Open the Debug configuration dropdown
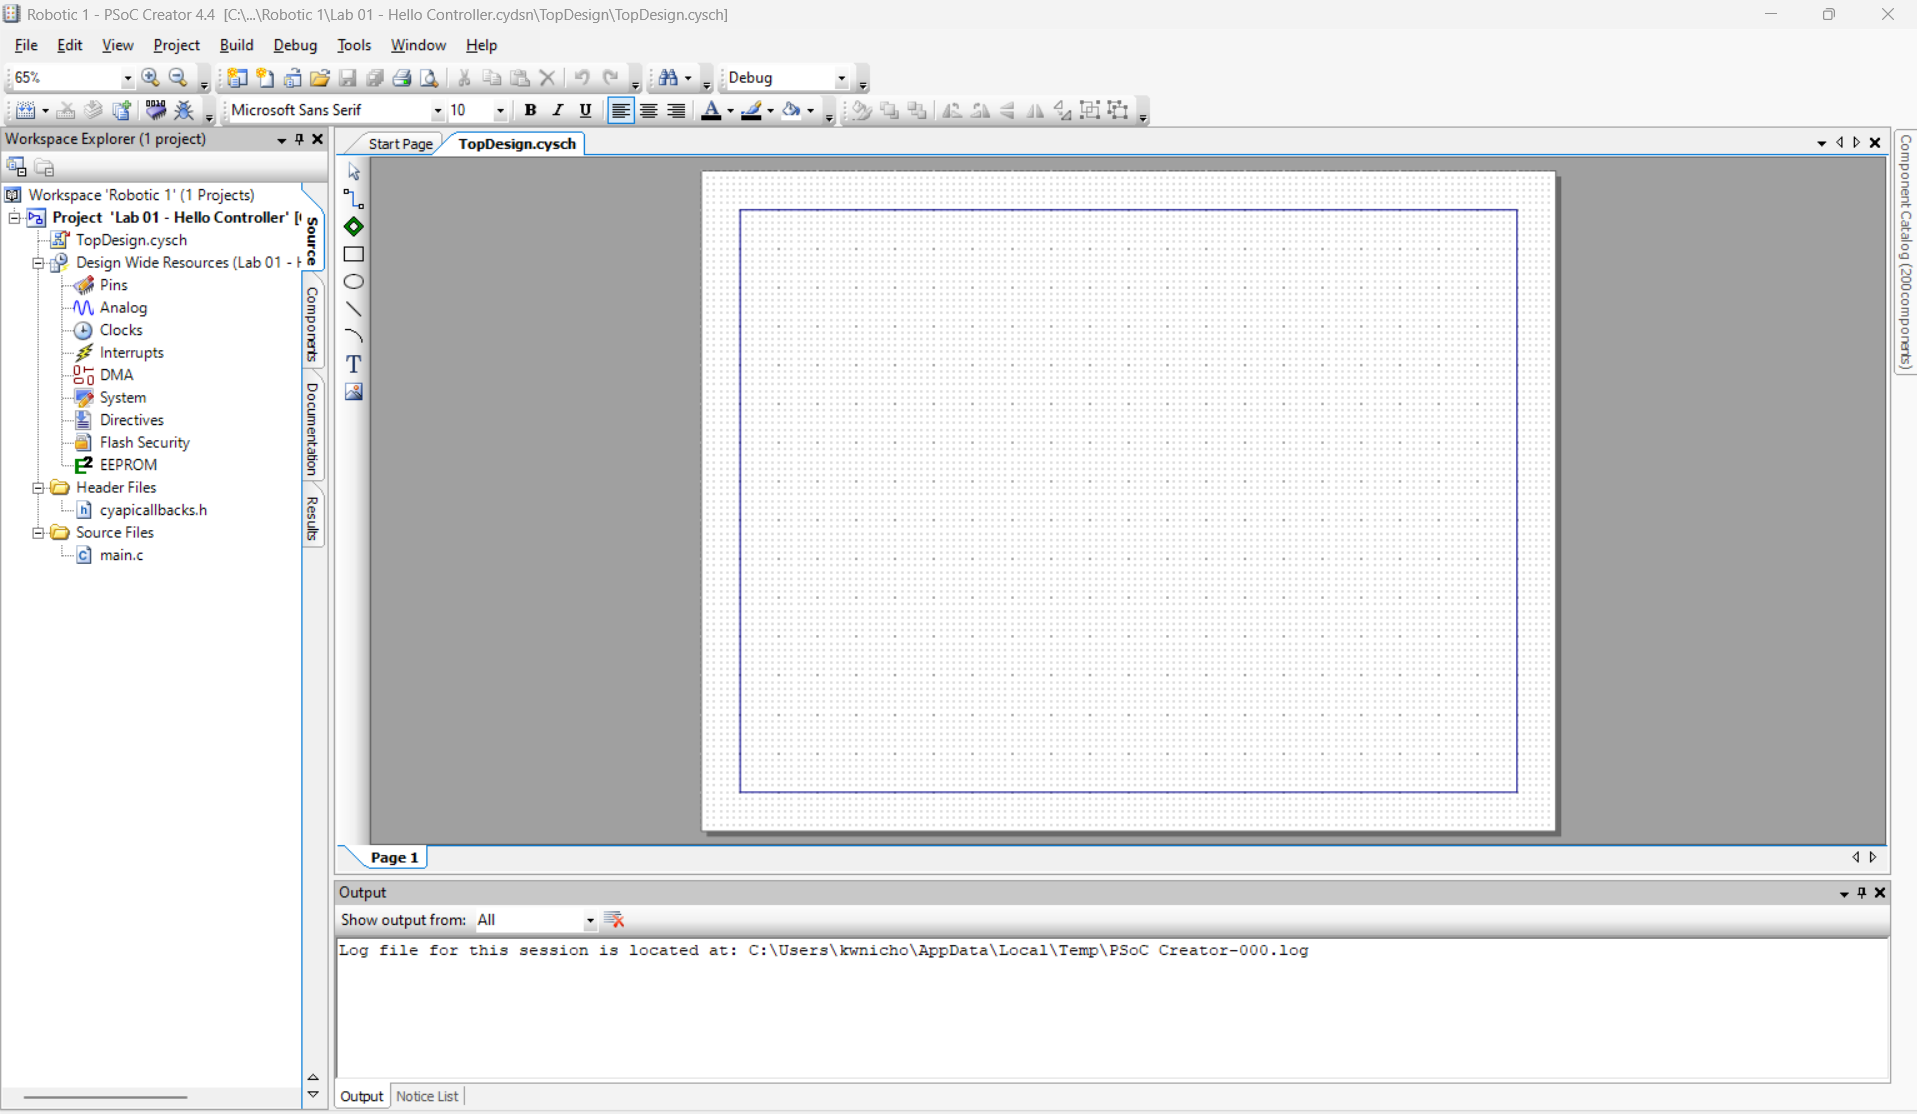 tap(842, 78)
